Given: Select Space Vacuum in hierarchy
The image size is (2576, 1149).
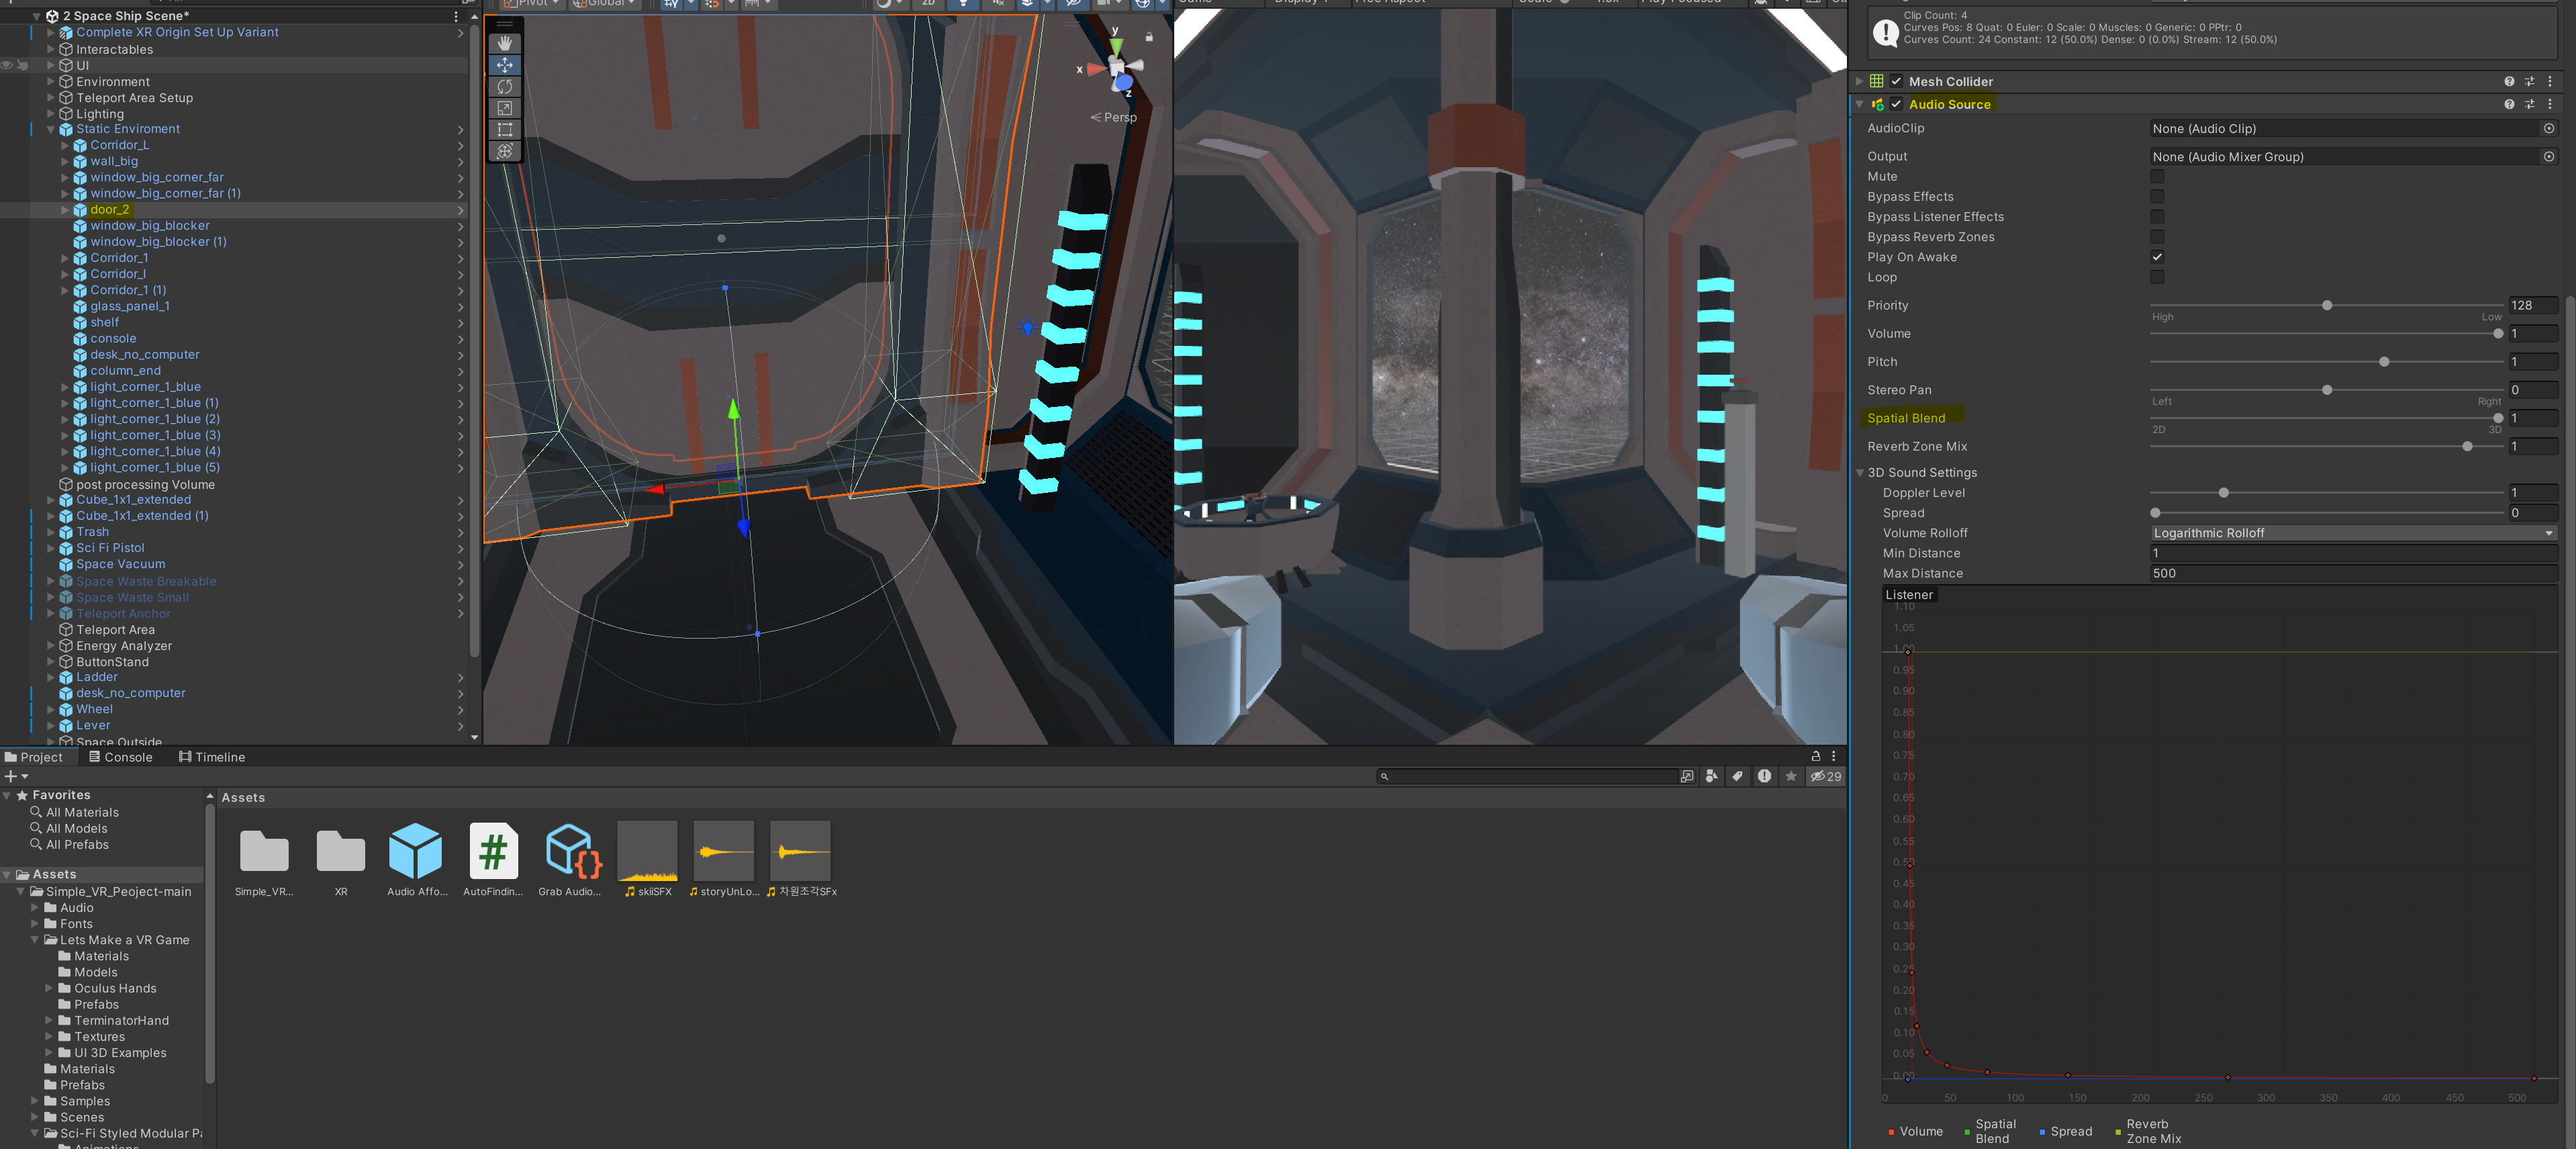Looking at the screenshot, I should tap(120, 564).
